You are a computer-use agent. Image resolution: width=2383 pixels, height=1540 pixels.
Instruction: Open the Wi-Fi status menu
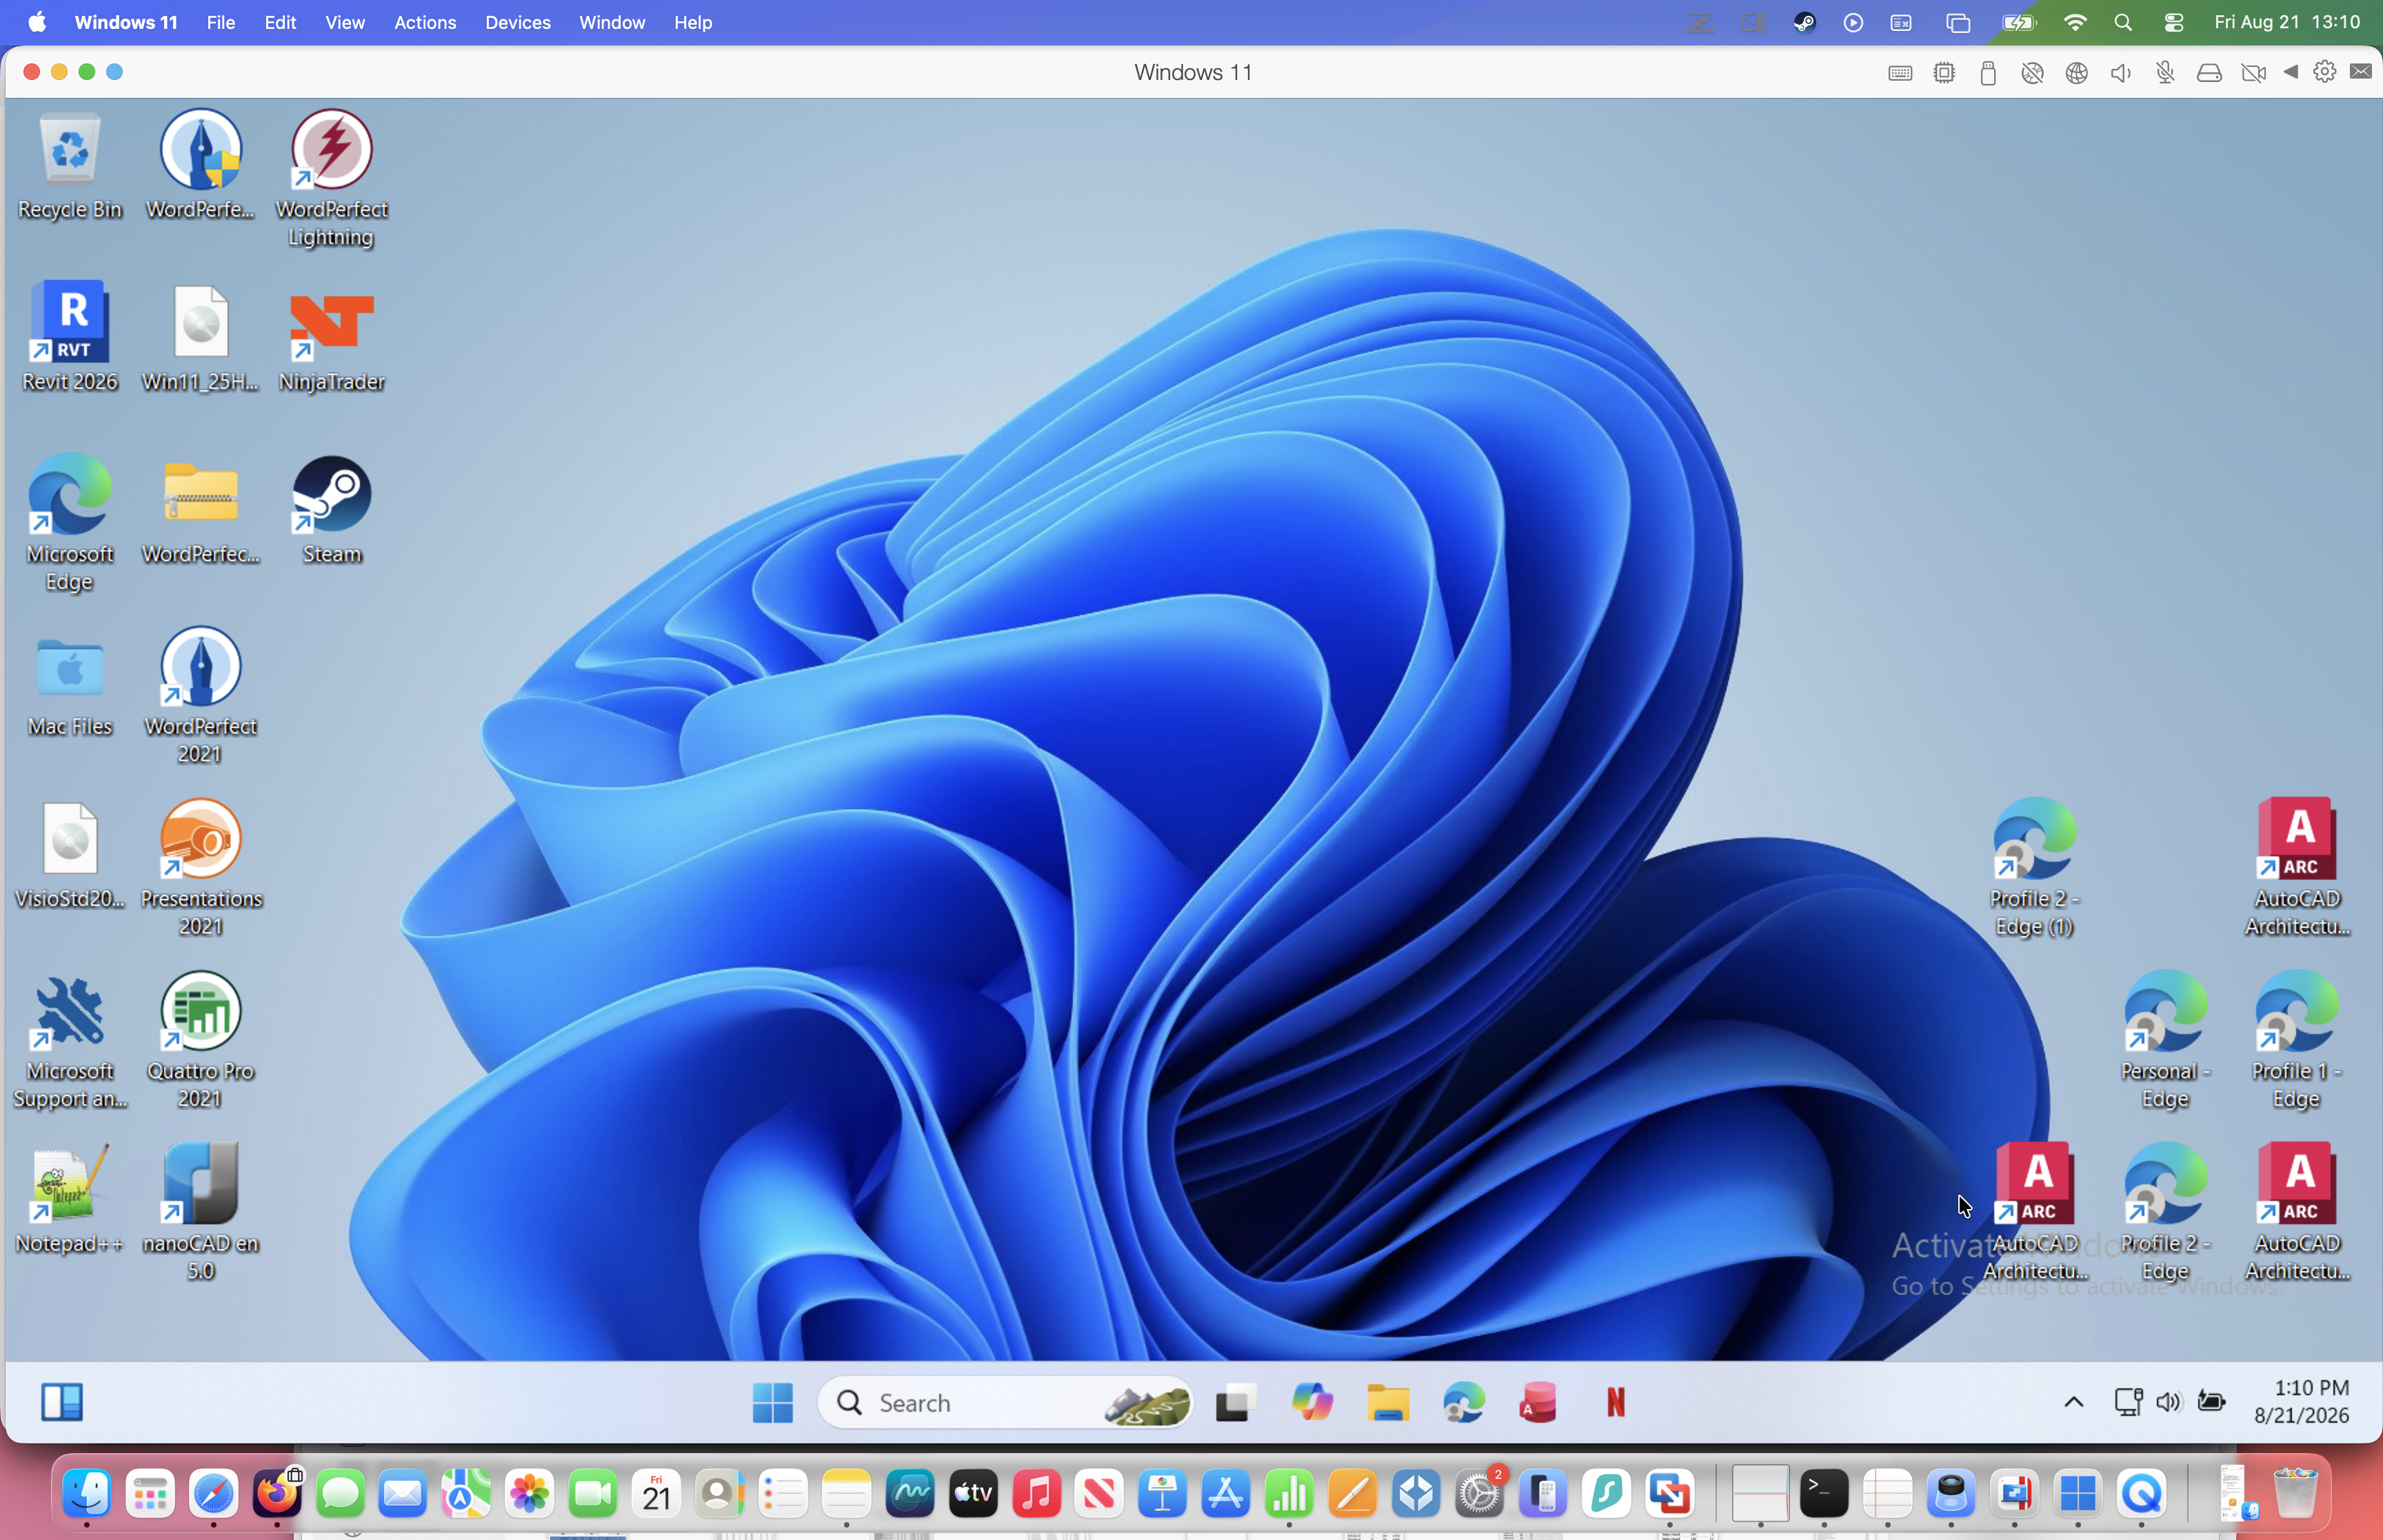[2075, 22]
